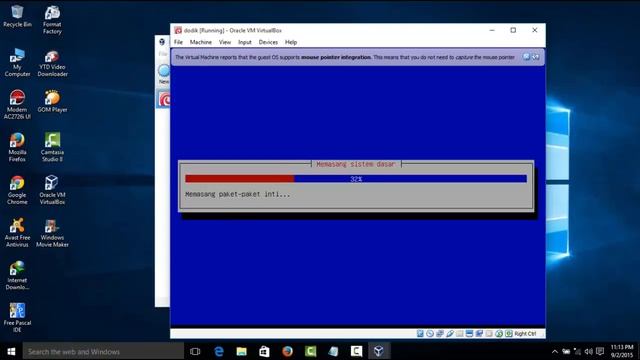
Task: Open the File menu in the dodik VM window
Action: tap(178, 42)
